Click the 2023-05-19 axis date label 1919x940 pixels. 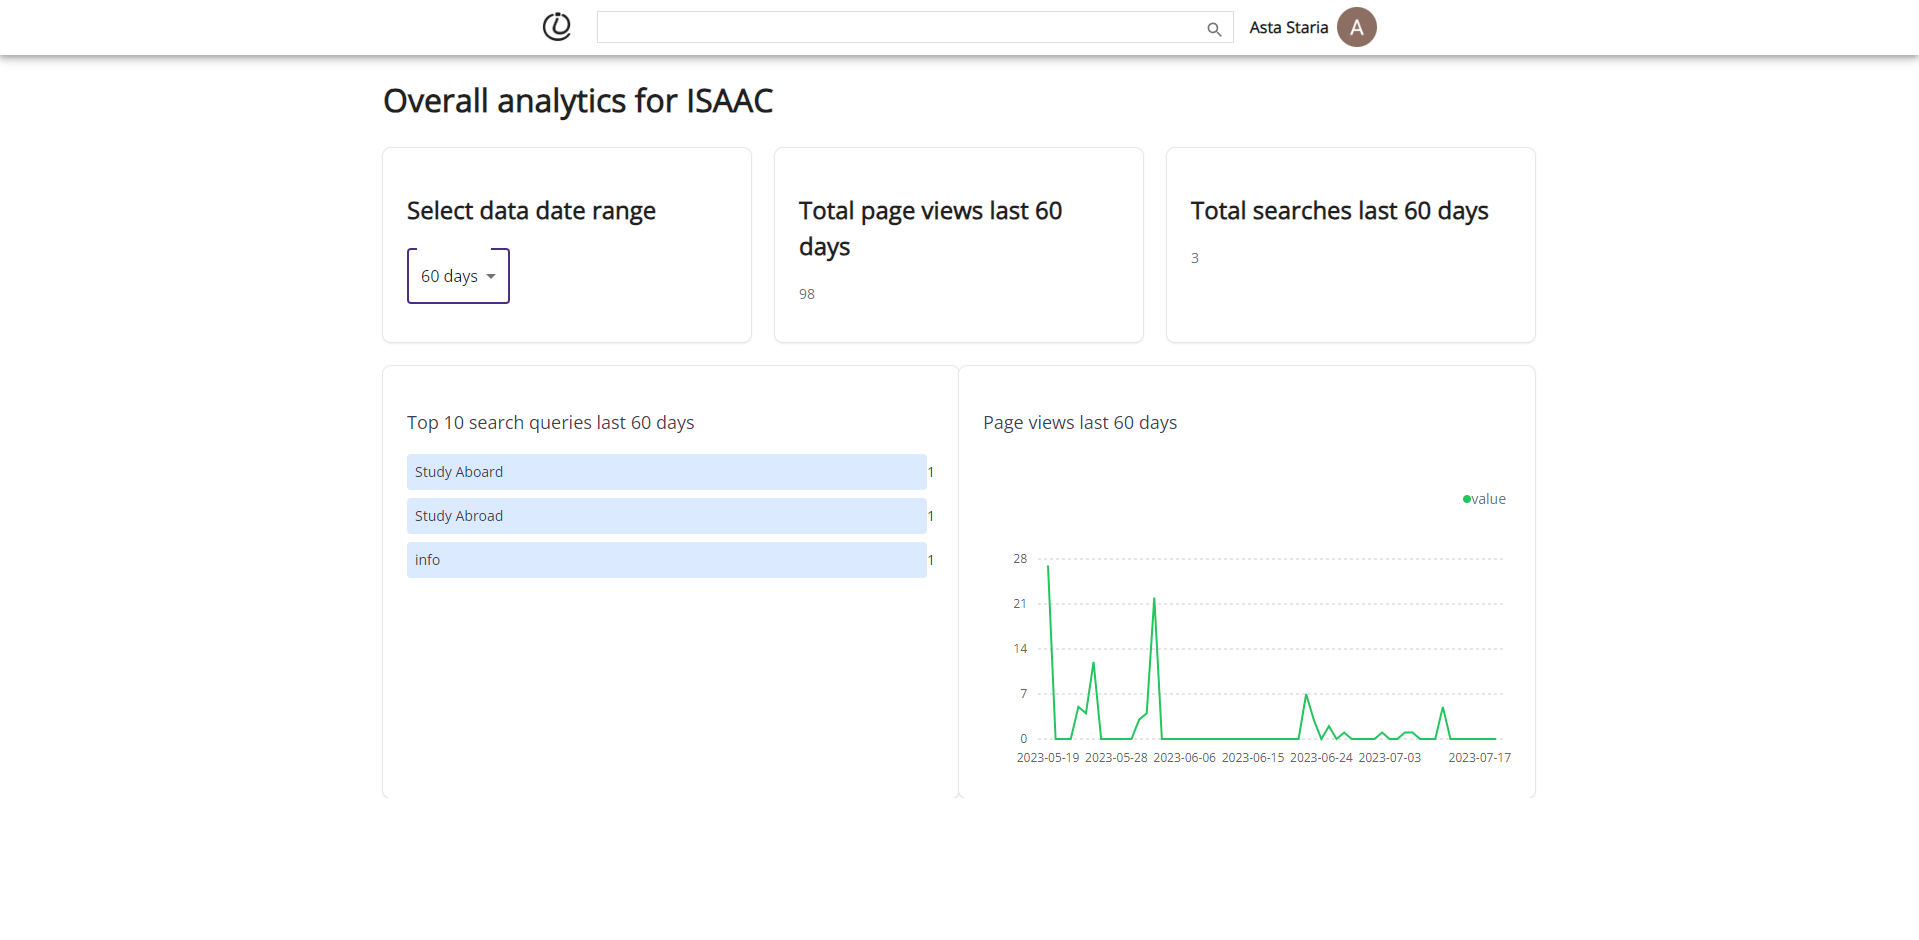[x=1048, y=758]
